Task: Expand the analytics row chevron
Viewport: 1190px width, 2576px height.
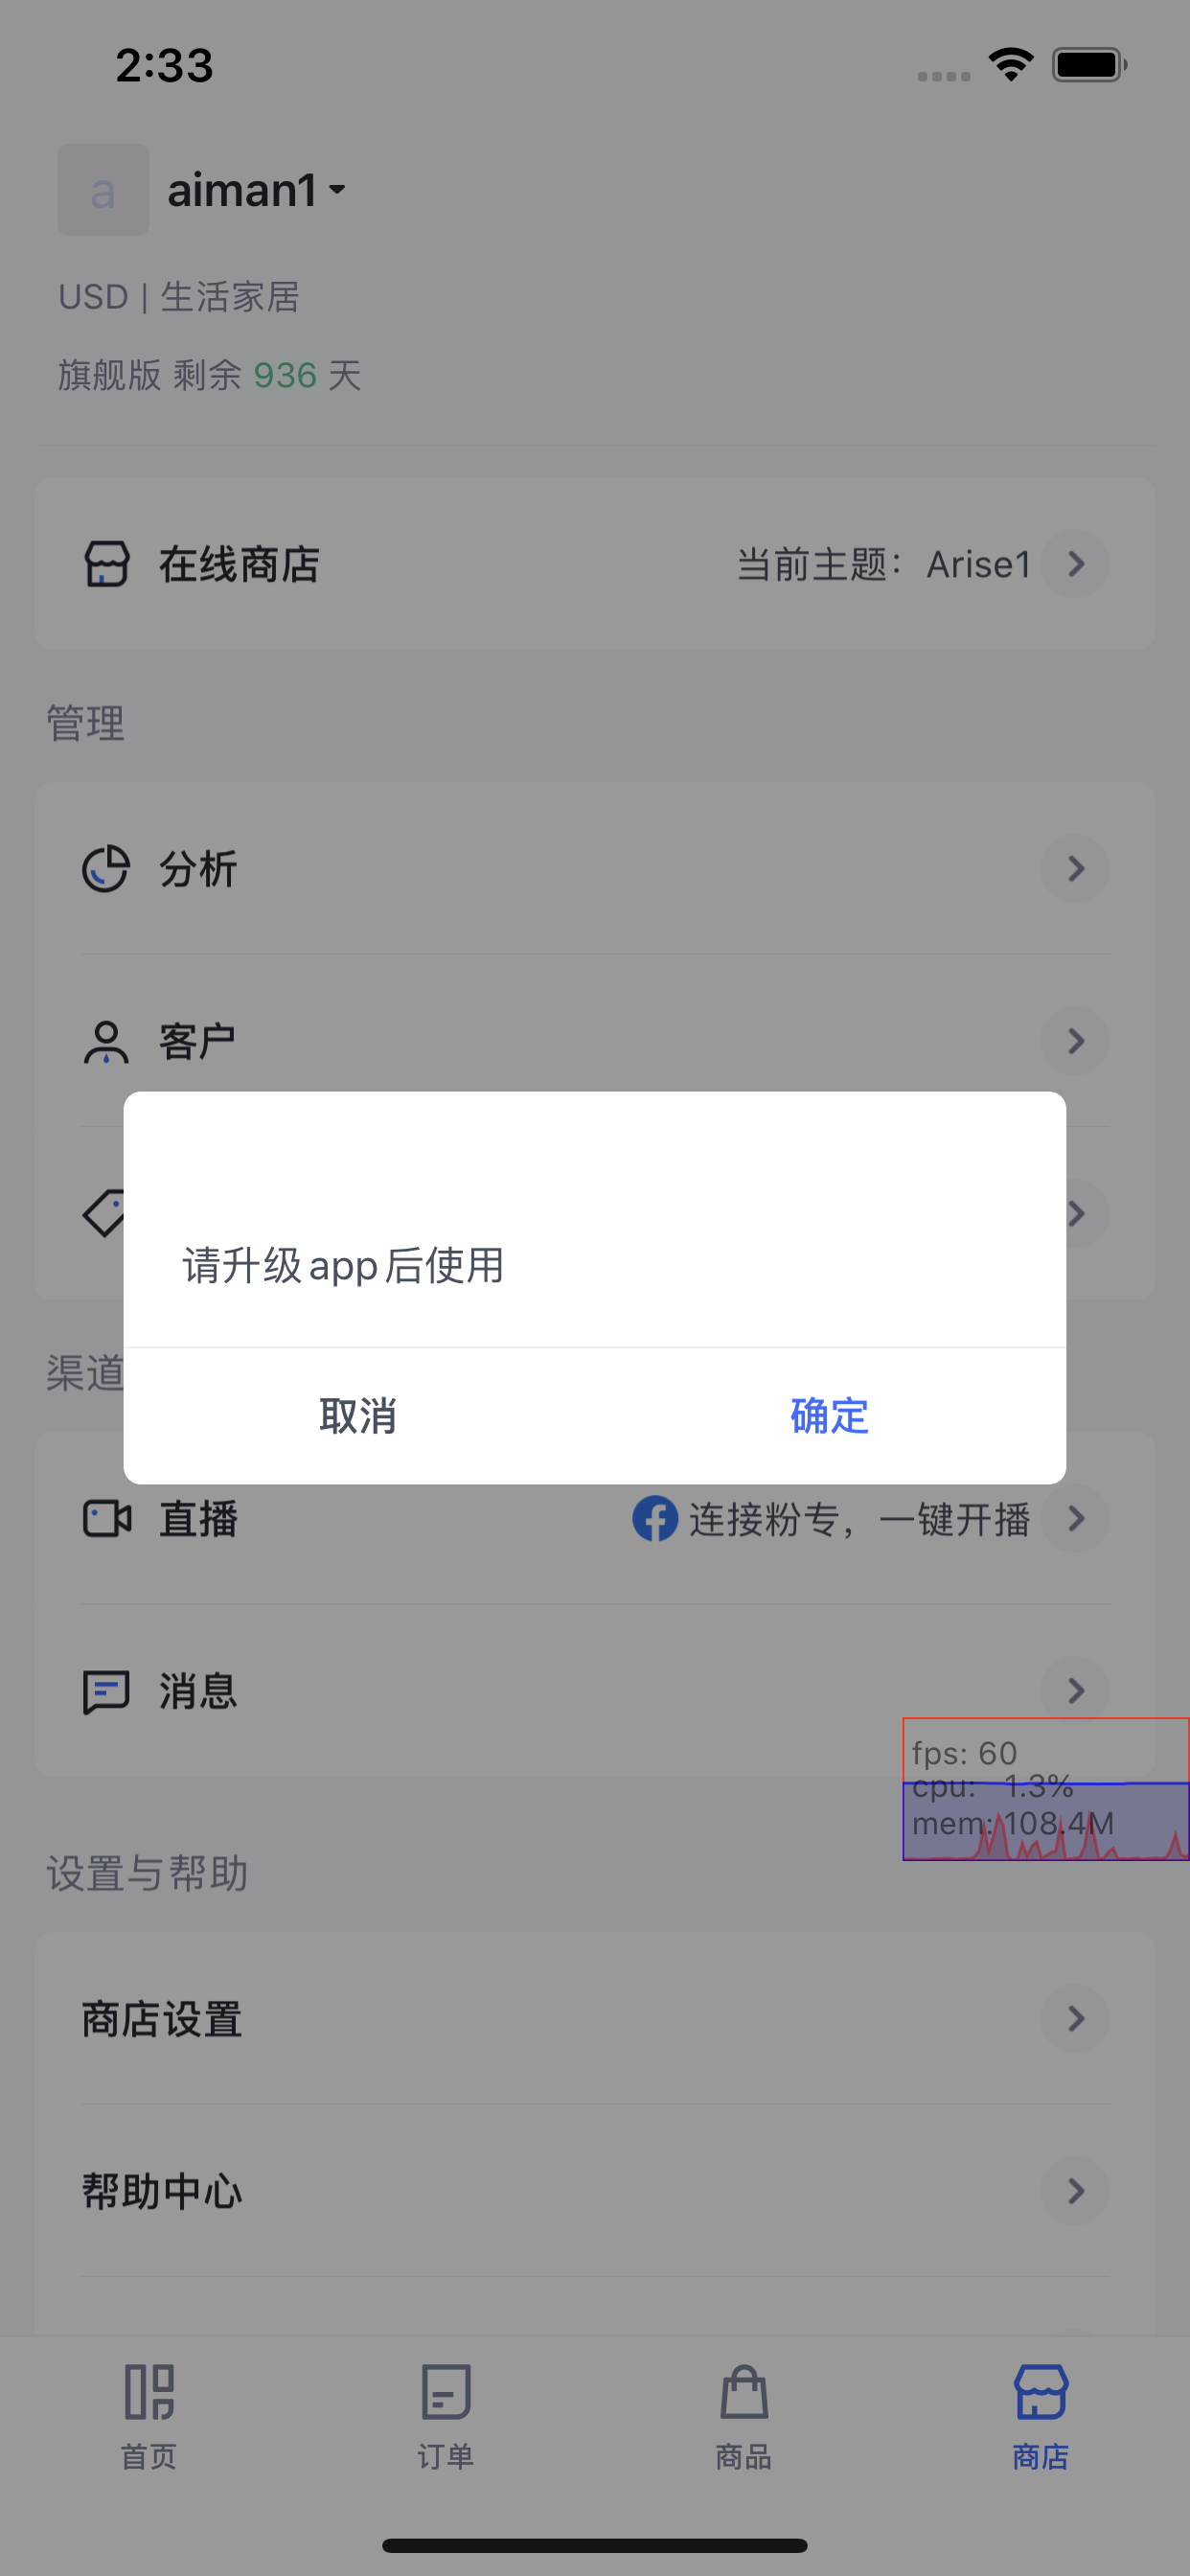Action: 1075,868
